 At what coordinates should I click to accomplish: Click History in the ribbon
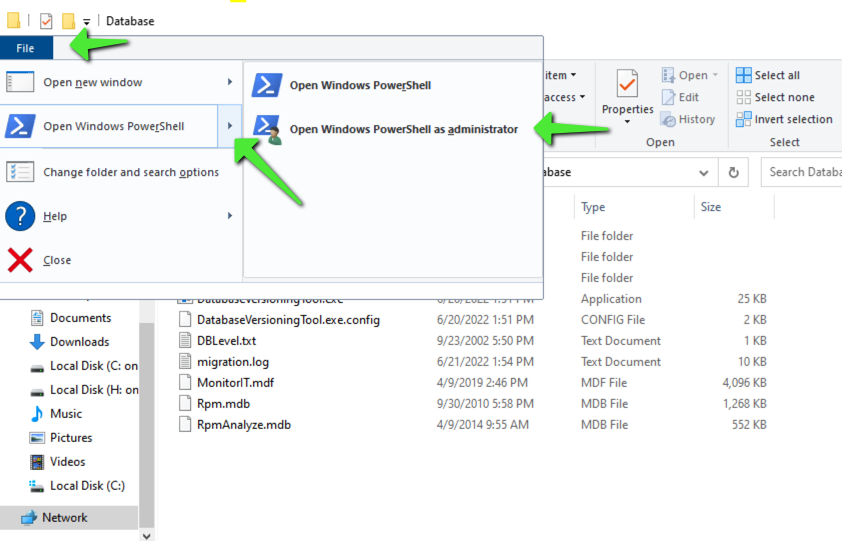point(688,119)
